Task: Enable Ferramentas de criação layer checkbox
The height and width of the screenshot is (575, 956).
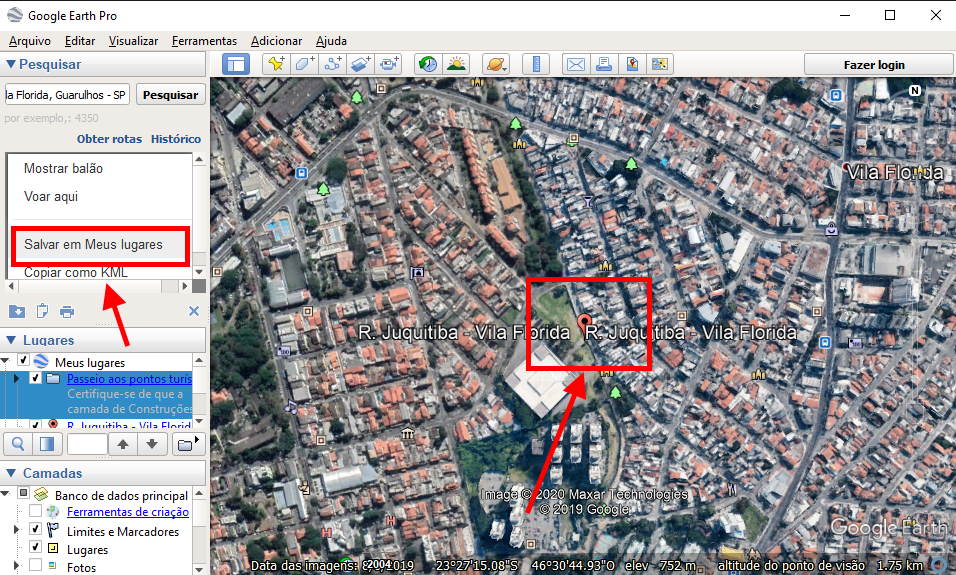Action: pyautogui.click(x=35, y=511)
